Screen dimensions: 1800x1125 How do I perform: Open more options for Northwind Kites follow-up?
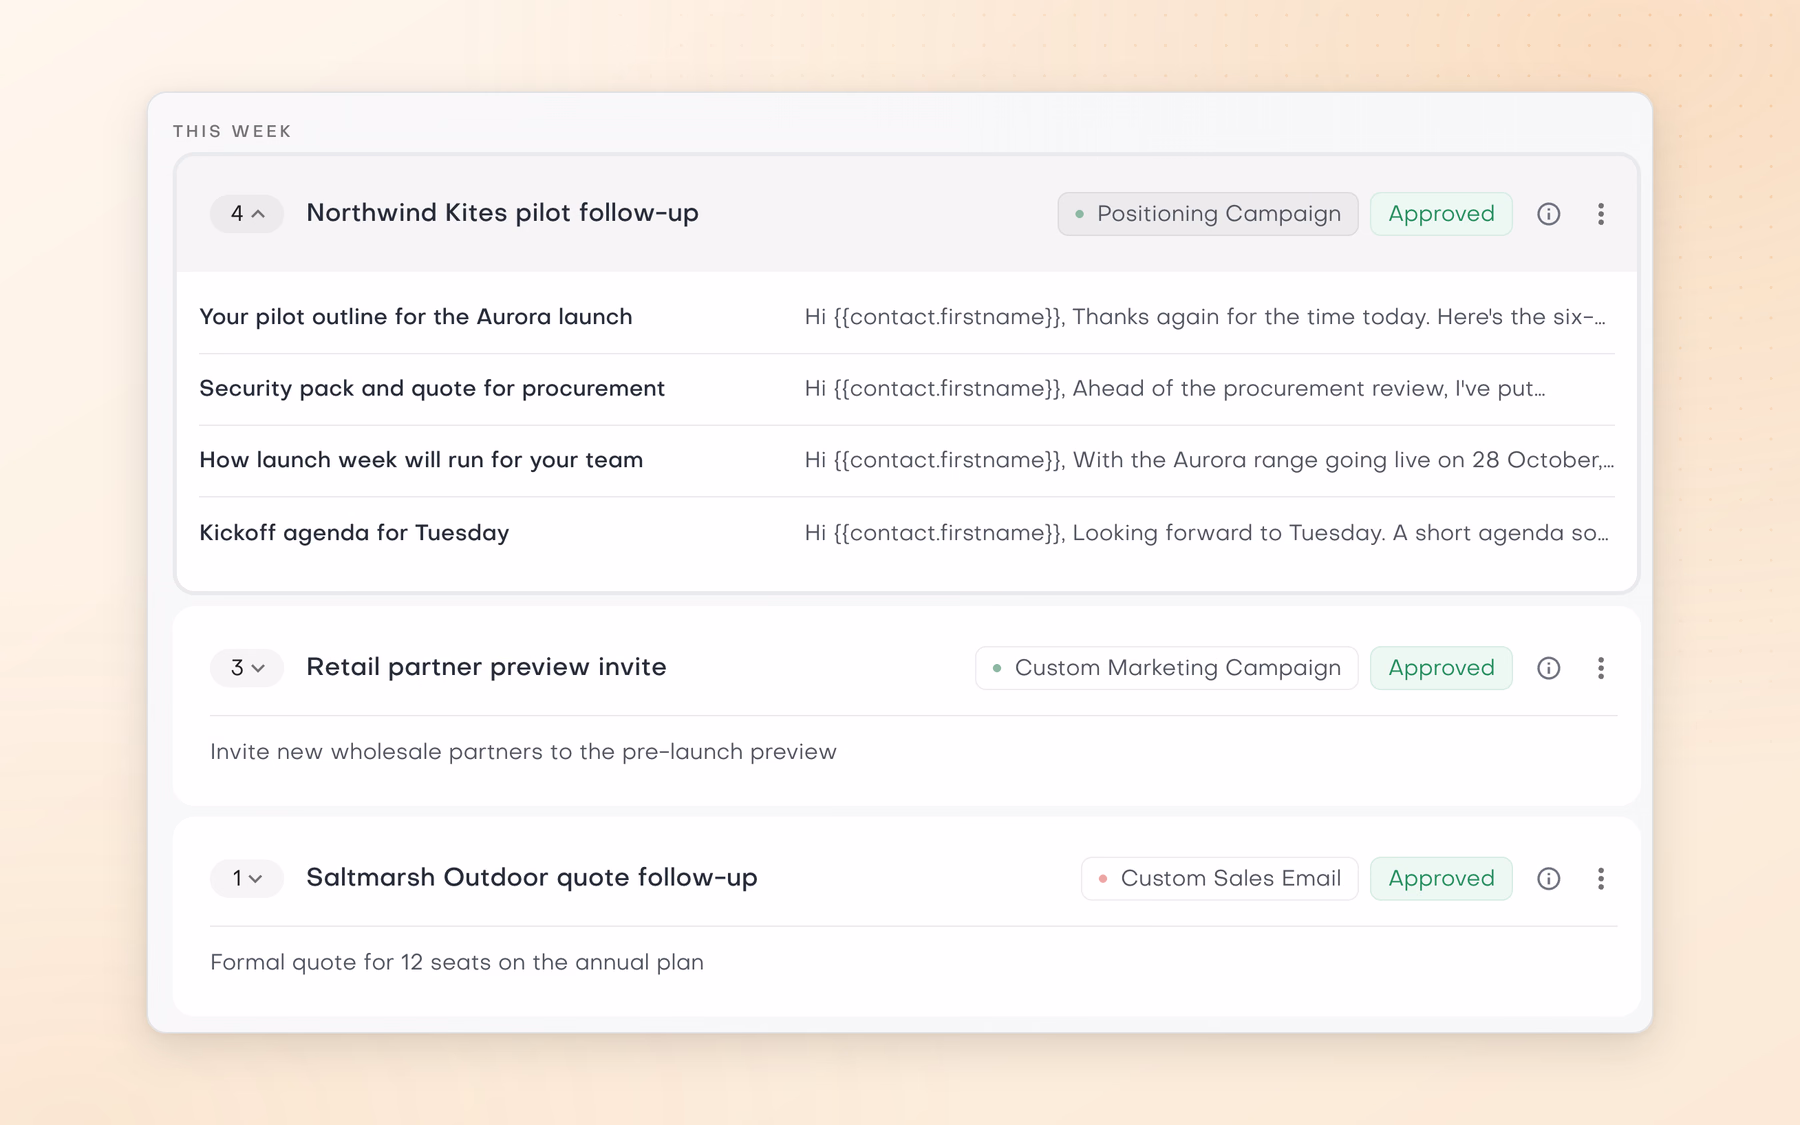(1600, 214)
